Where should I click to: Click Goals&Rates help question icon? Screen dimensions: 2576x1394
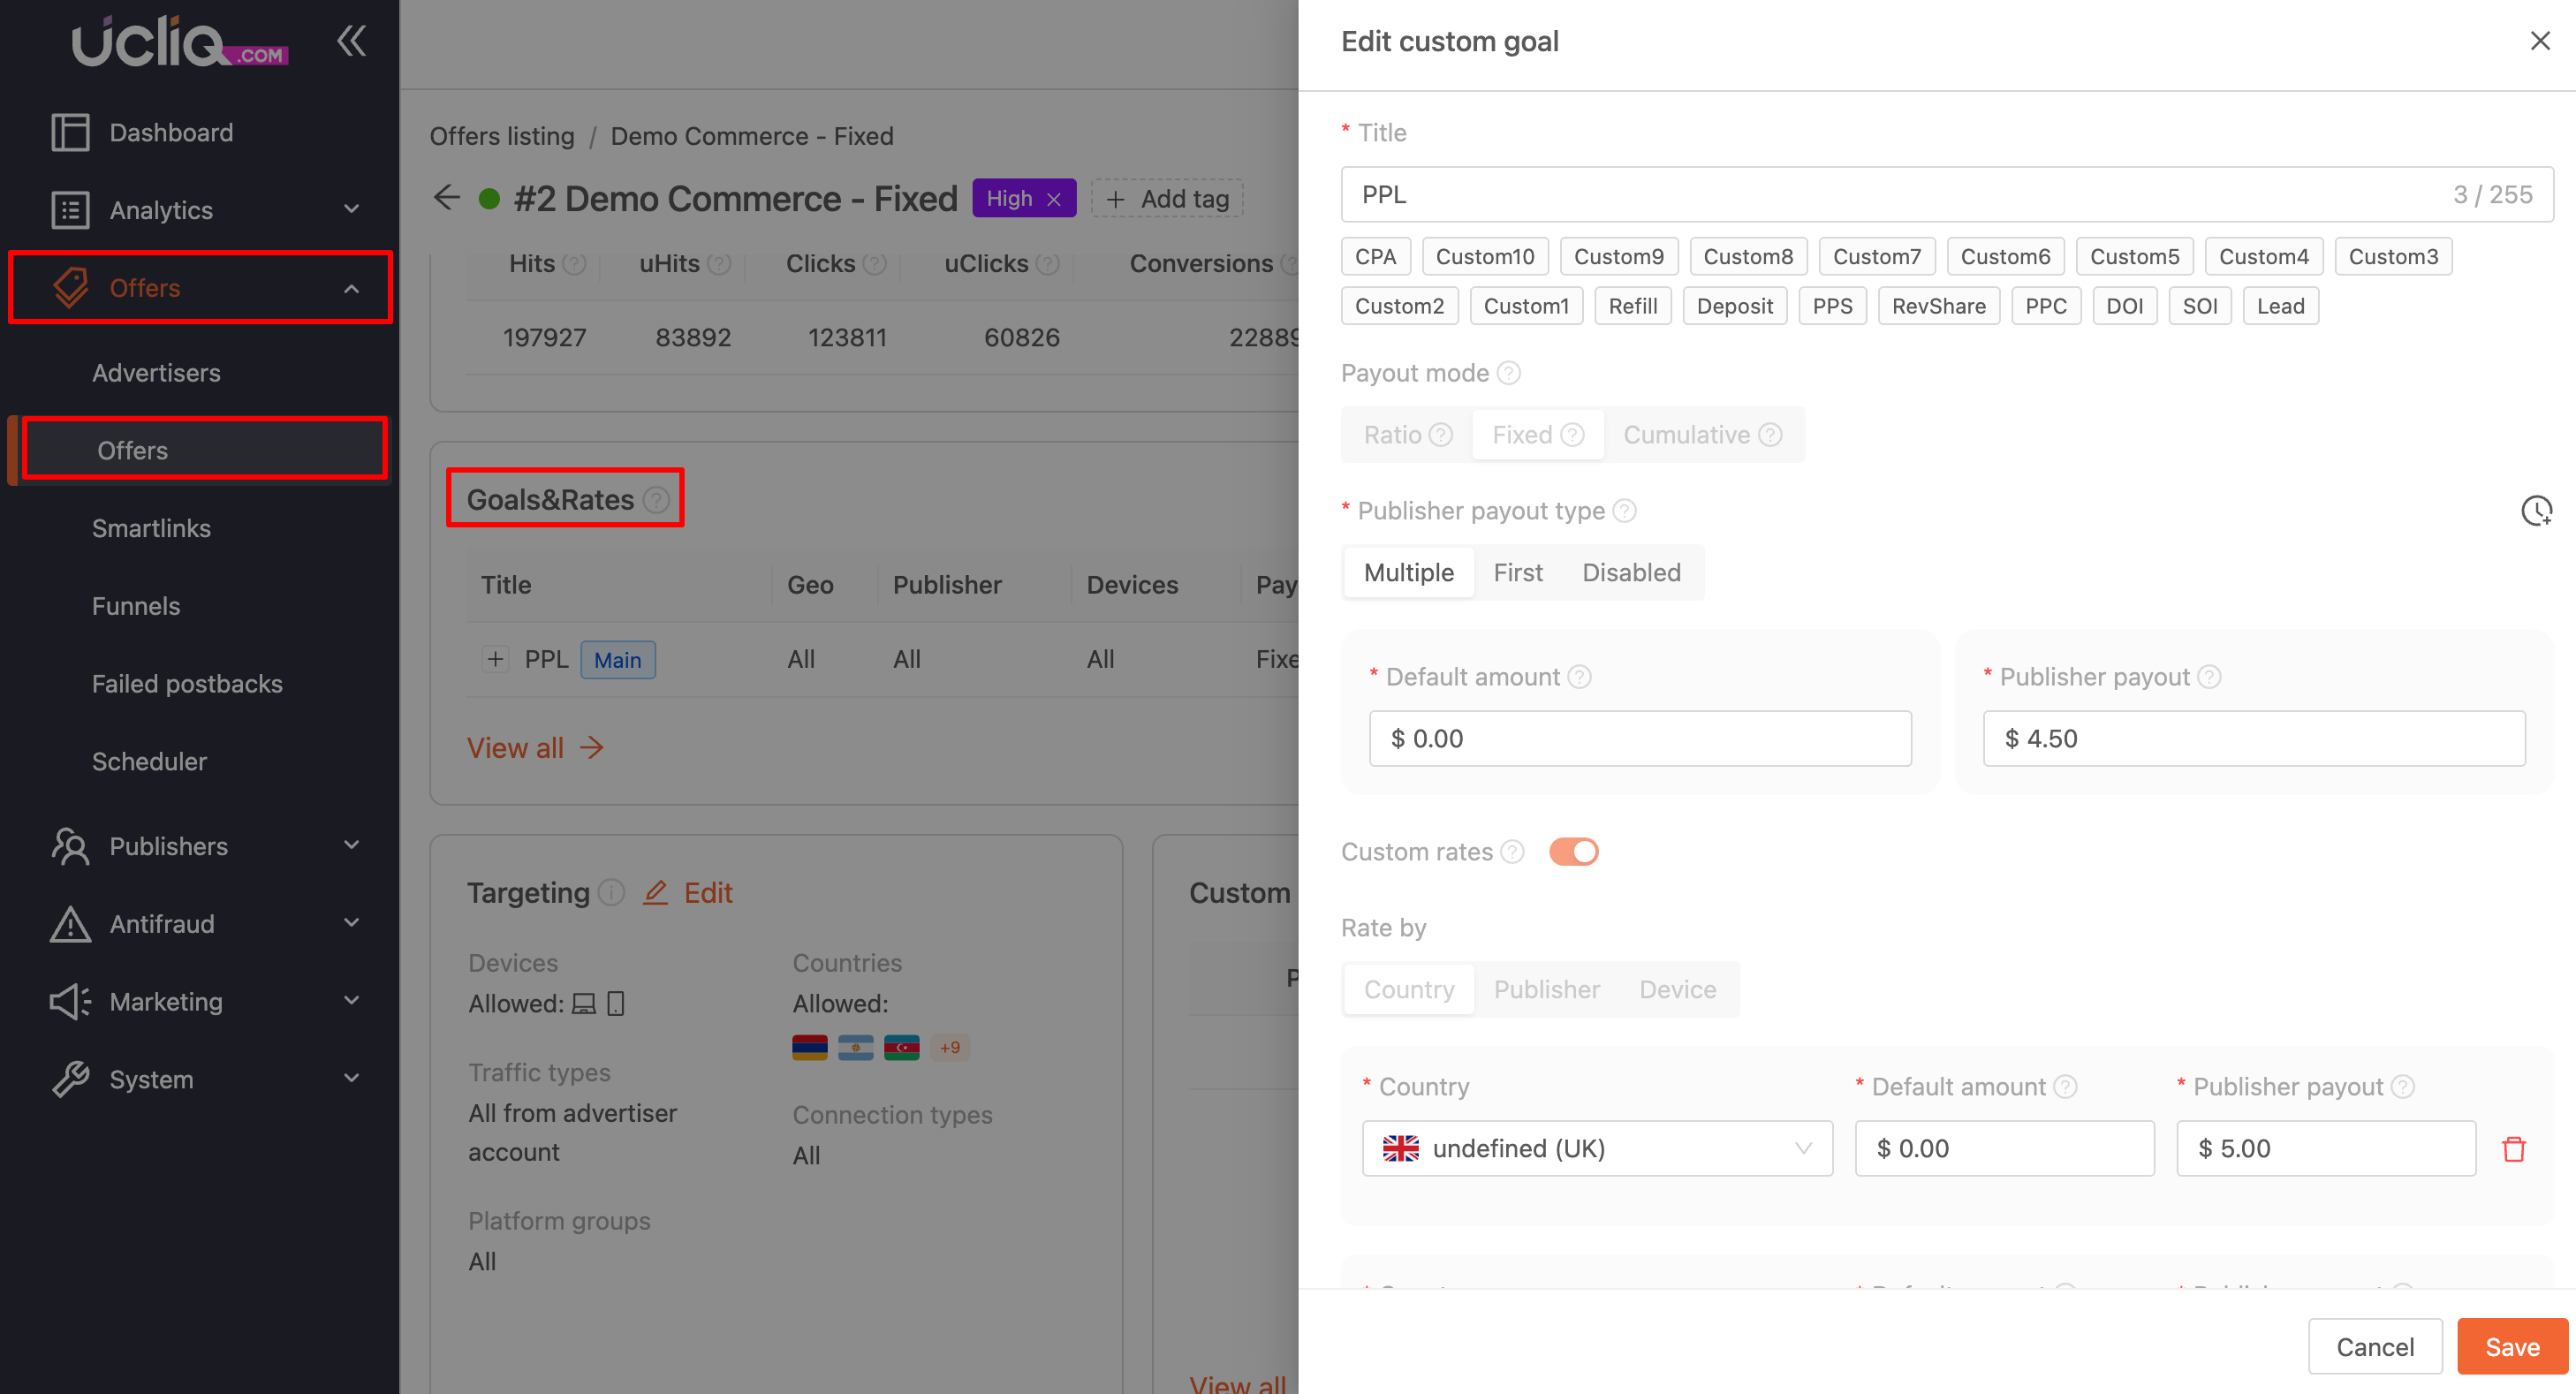click(656, 499)
